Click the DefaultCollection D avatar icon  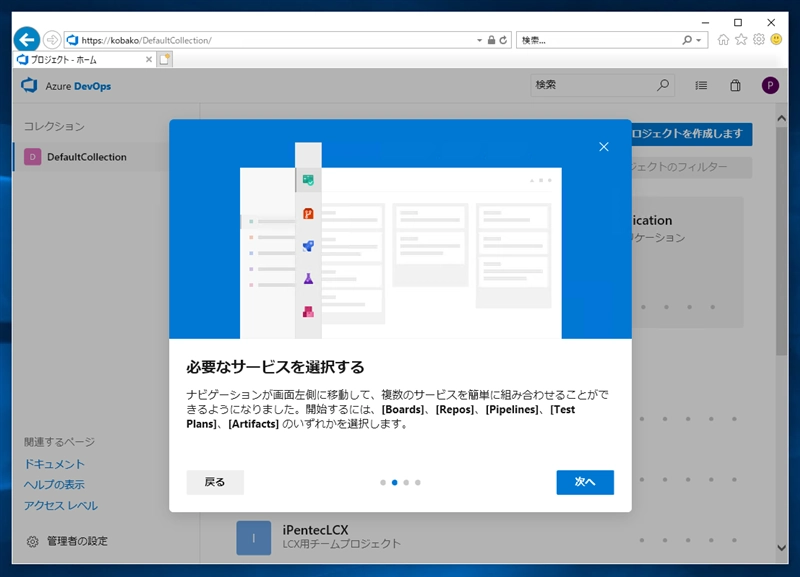(x=33, y=157)
